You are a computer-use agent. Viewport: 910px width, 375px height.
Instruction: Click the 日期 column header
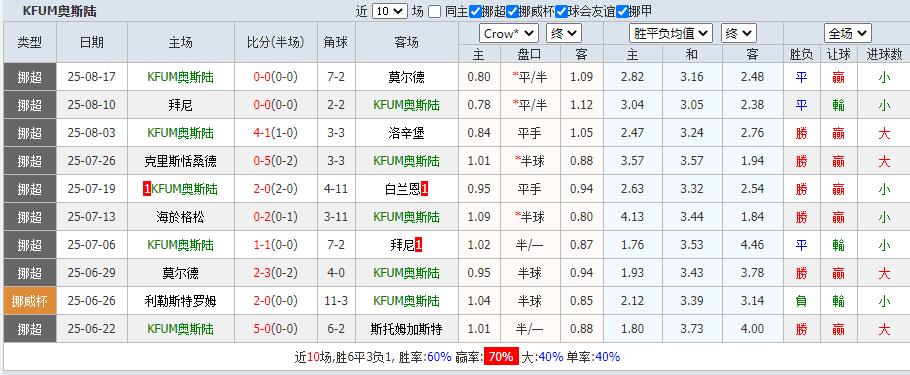tap(92, 42)
